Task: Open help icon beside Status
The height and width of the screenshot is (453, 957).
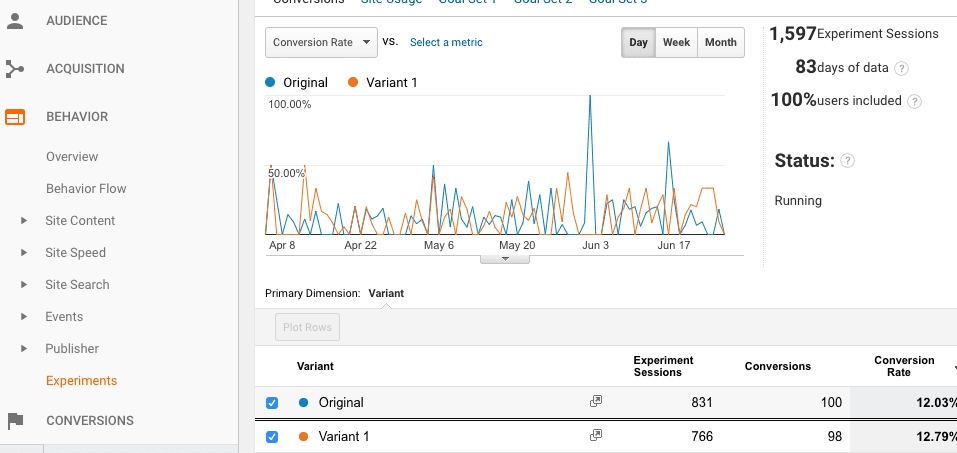Action: point(847,161)
